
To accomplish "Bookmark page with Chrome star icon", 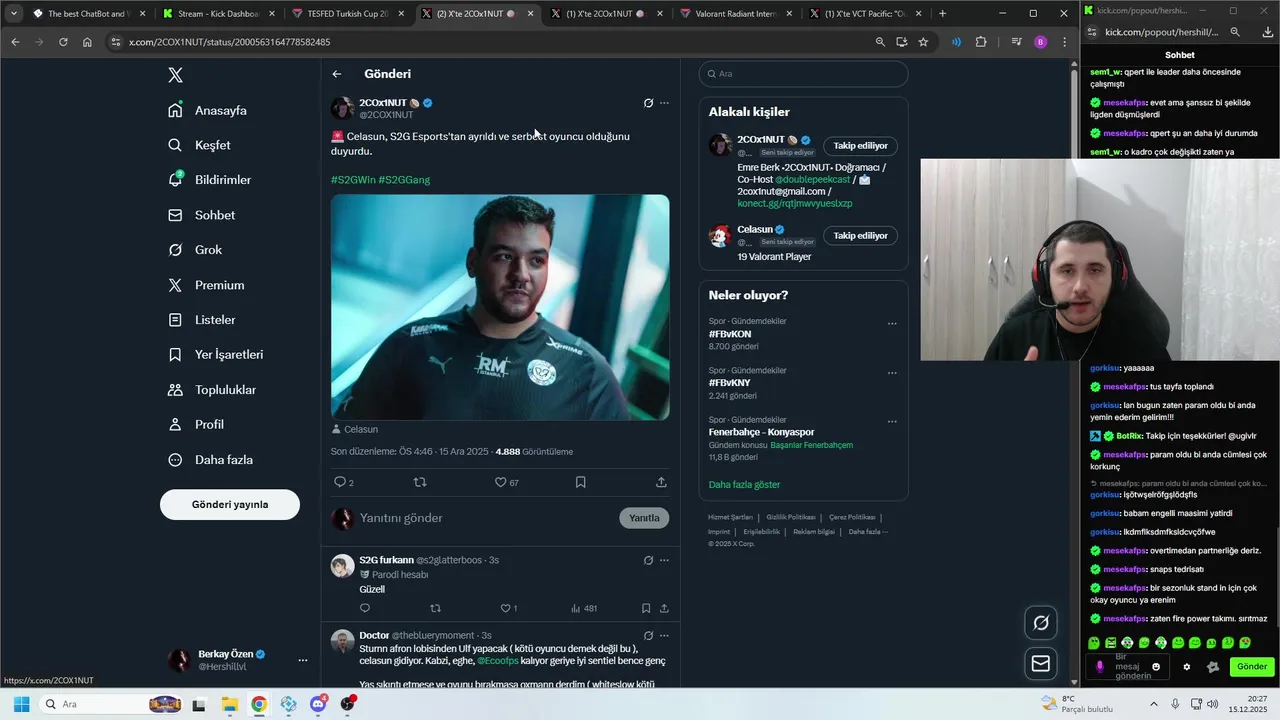I will (923, 42).
